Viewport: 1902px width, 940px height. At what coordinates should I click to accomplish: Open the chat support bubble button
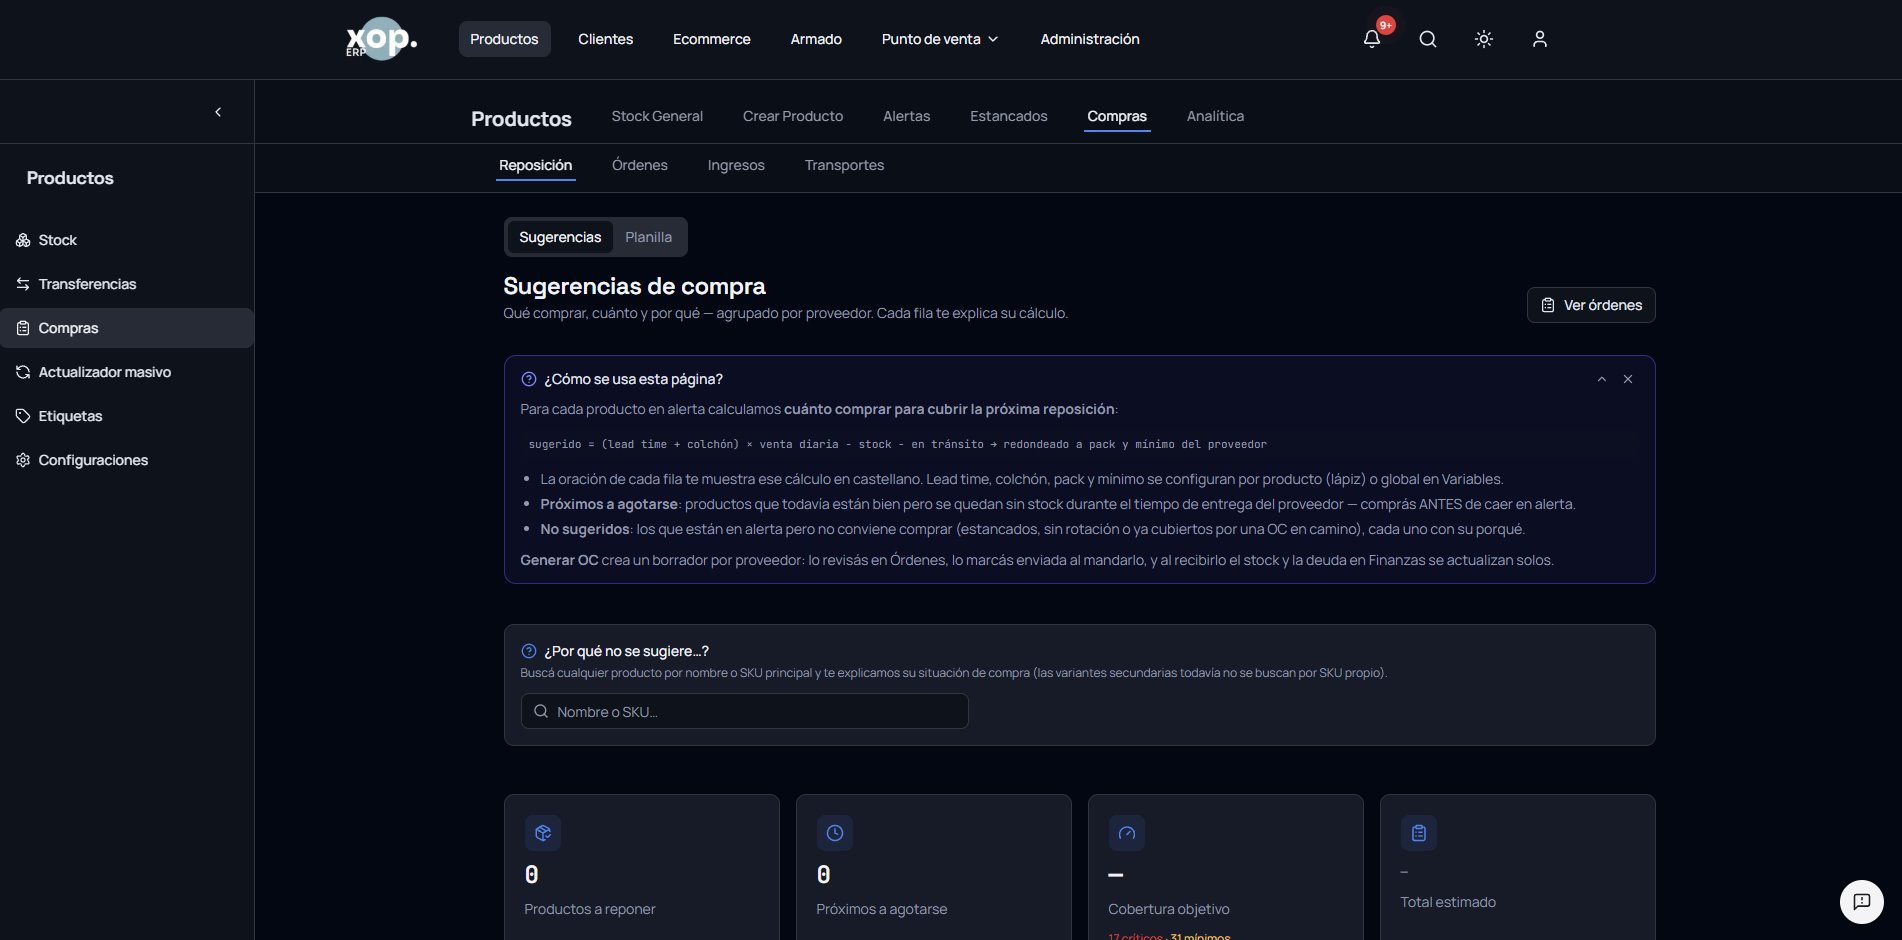coord(1862,902)
